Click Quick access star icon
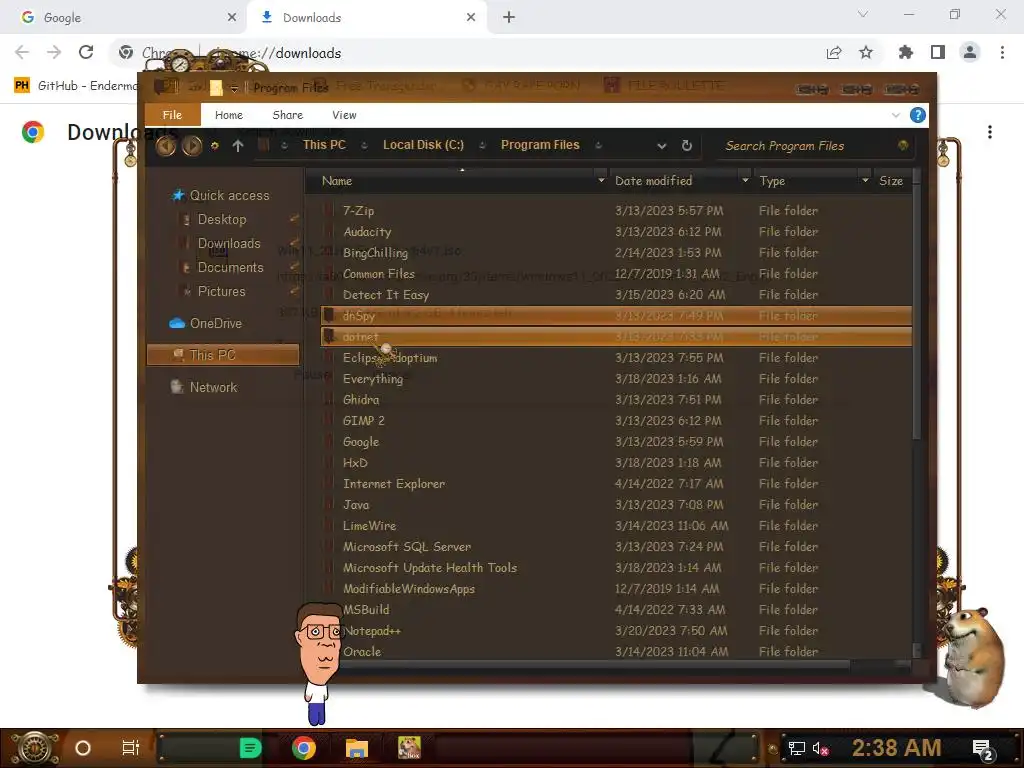Screen dimensions: 1024x768 [x=177, y=195]
